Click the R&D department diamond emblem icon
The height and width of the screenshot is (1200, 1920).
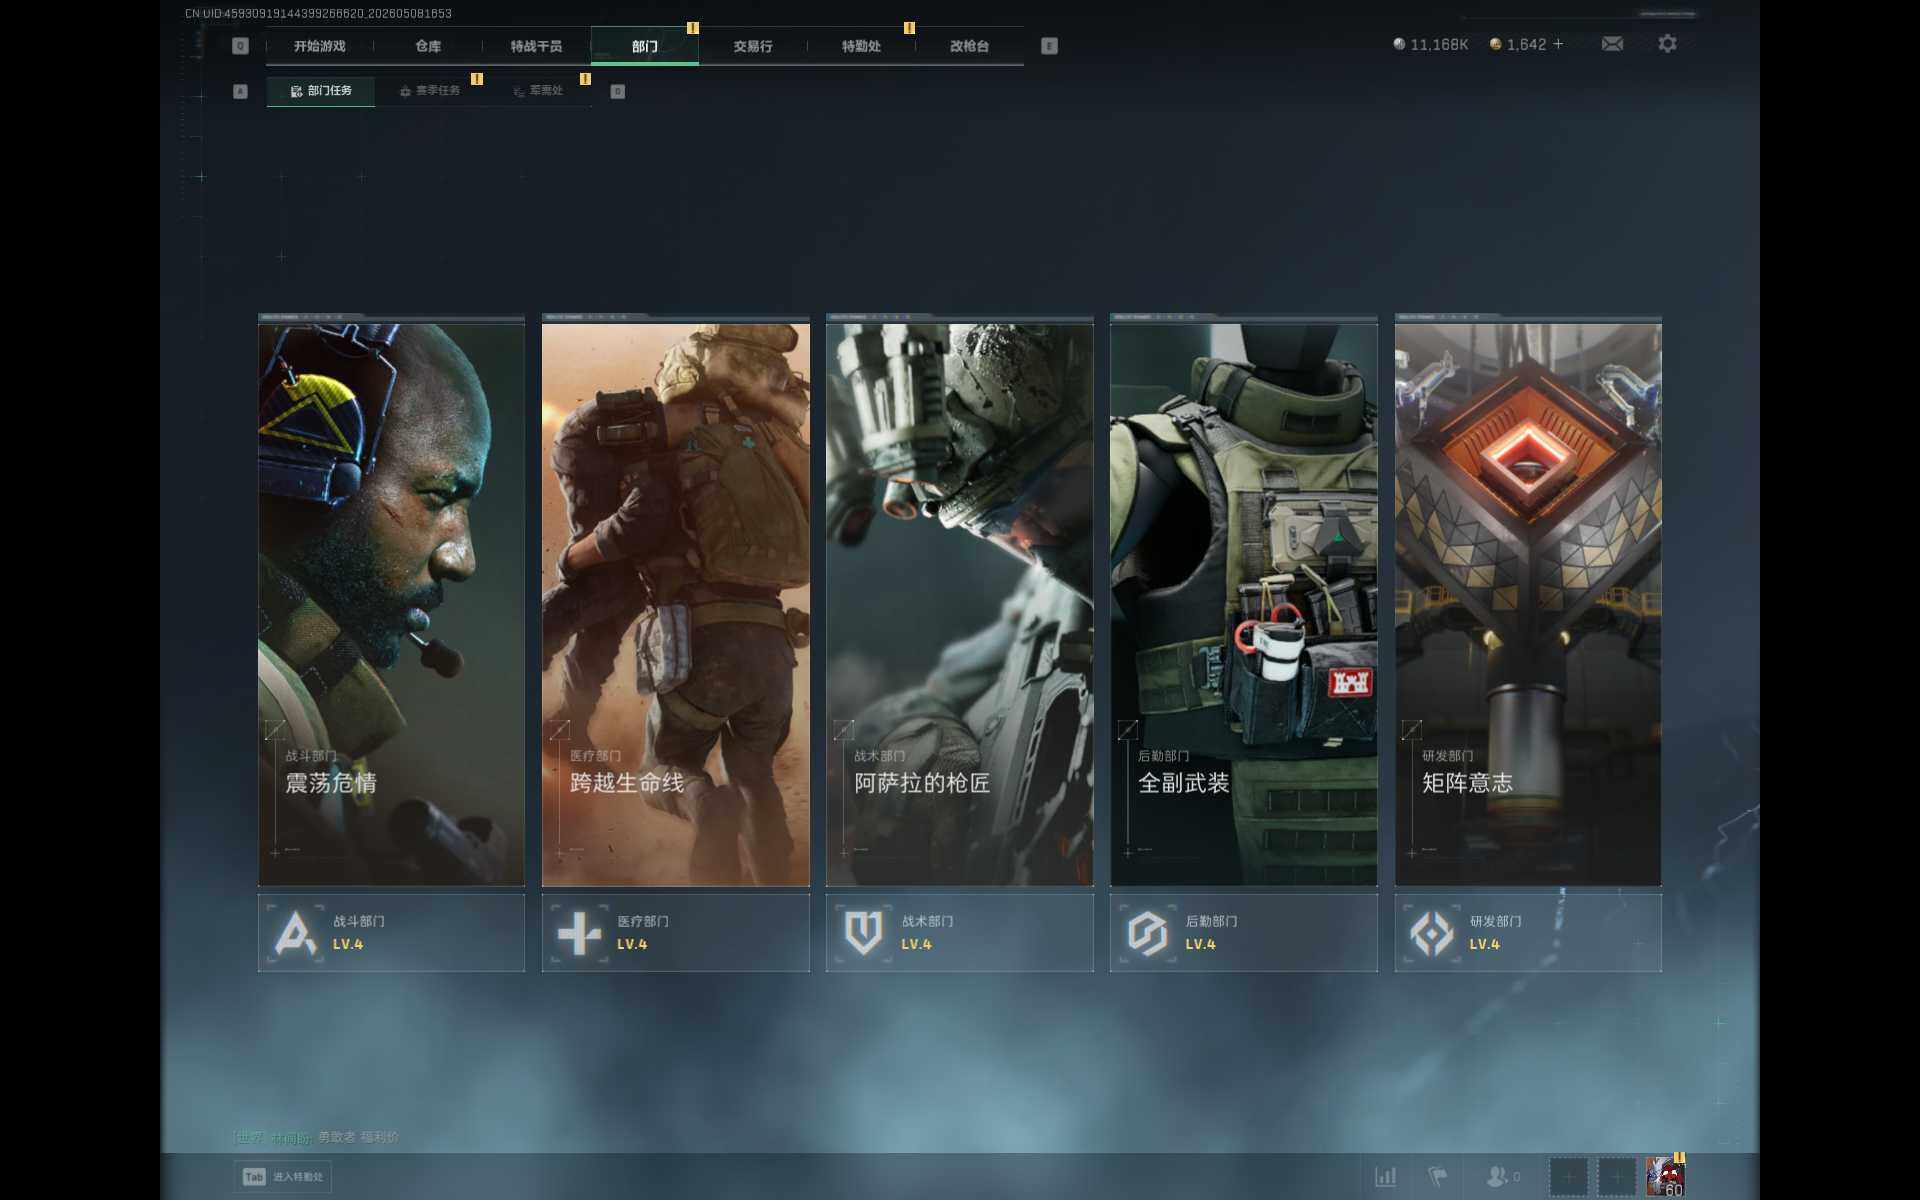(1432, 933)
